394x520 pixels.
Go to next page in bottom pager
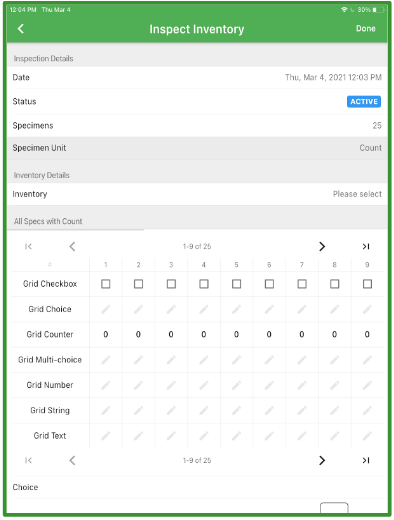[x=322, y=460]
